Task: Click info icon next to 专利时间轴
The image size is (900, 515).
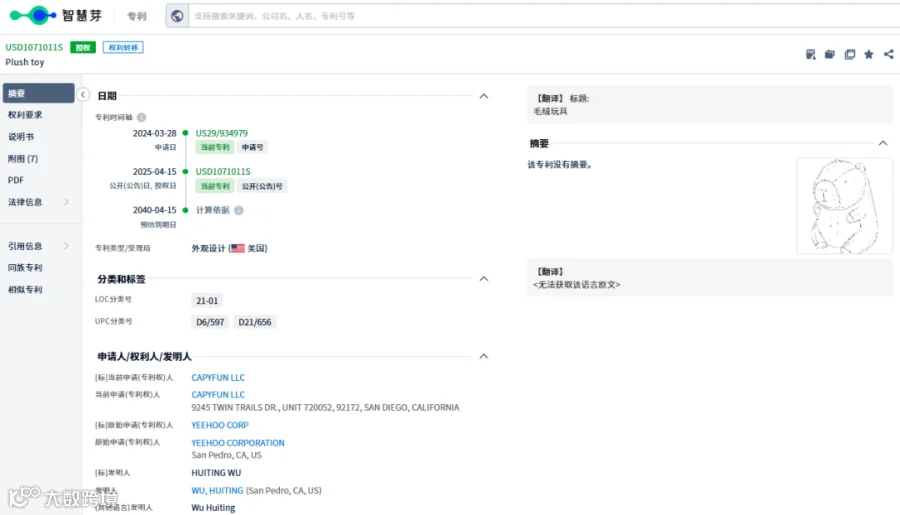Action: pos(141,117)
